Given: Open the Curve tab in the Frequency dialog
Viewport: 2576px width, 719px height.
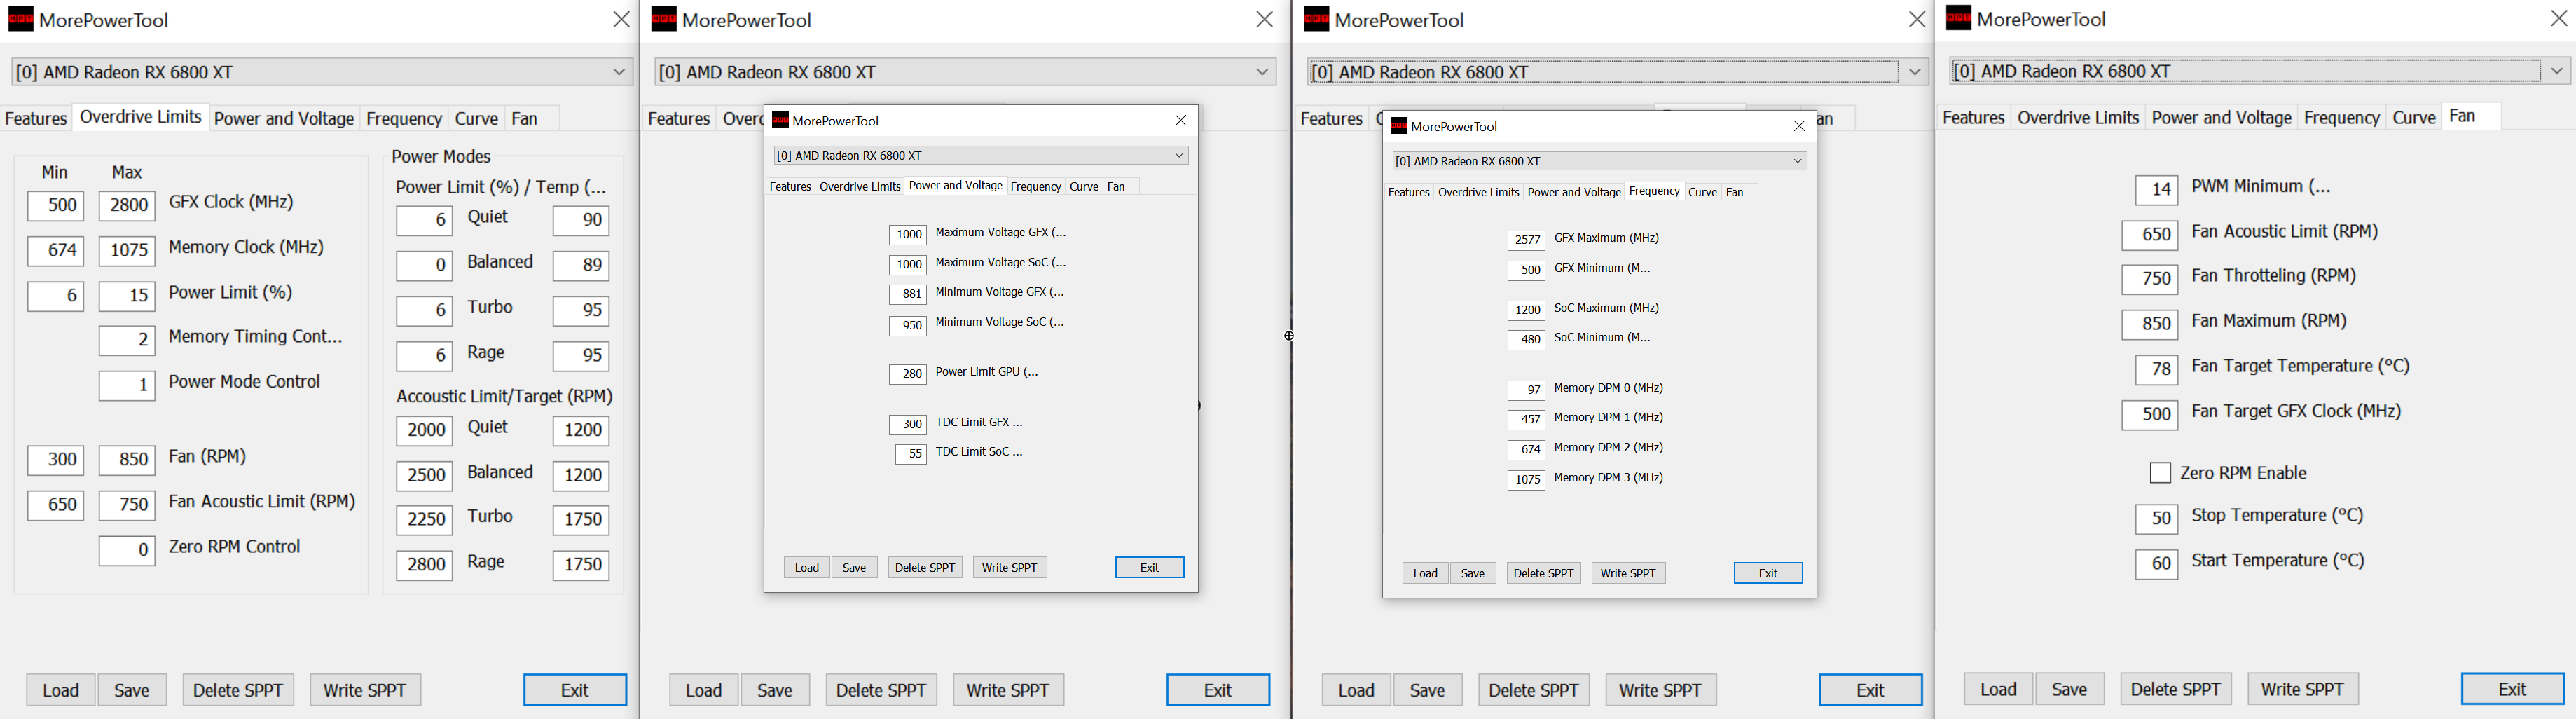Looking at the screenshot, I should [x=1702, y=192].
